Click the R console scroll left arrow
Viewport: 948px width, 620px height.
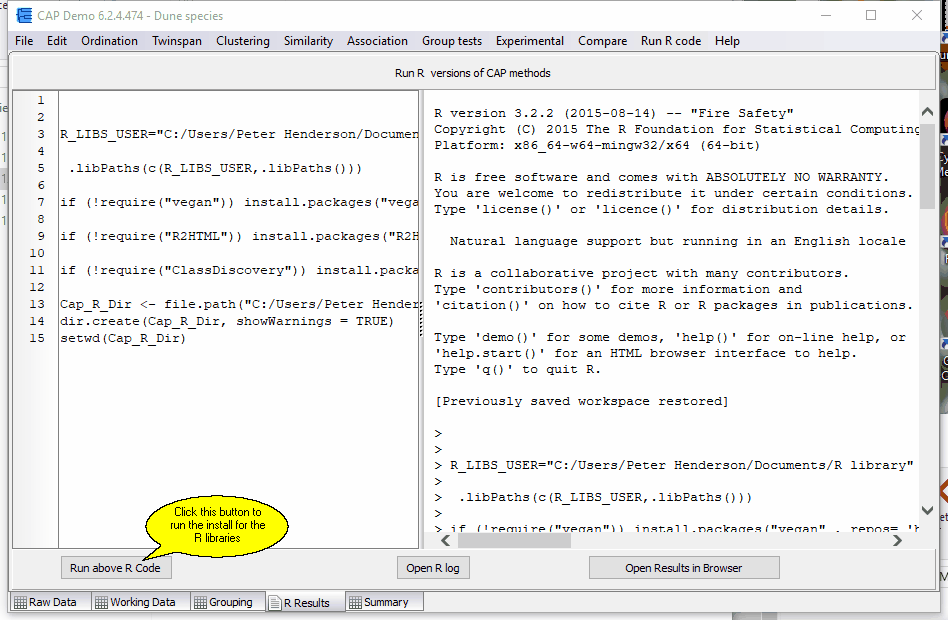[446, 540]
